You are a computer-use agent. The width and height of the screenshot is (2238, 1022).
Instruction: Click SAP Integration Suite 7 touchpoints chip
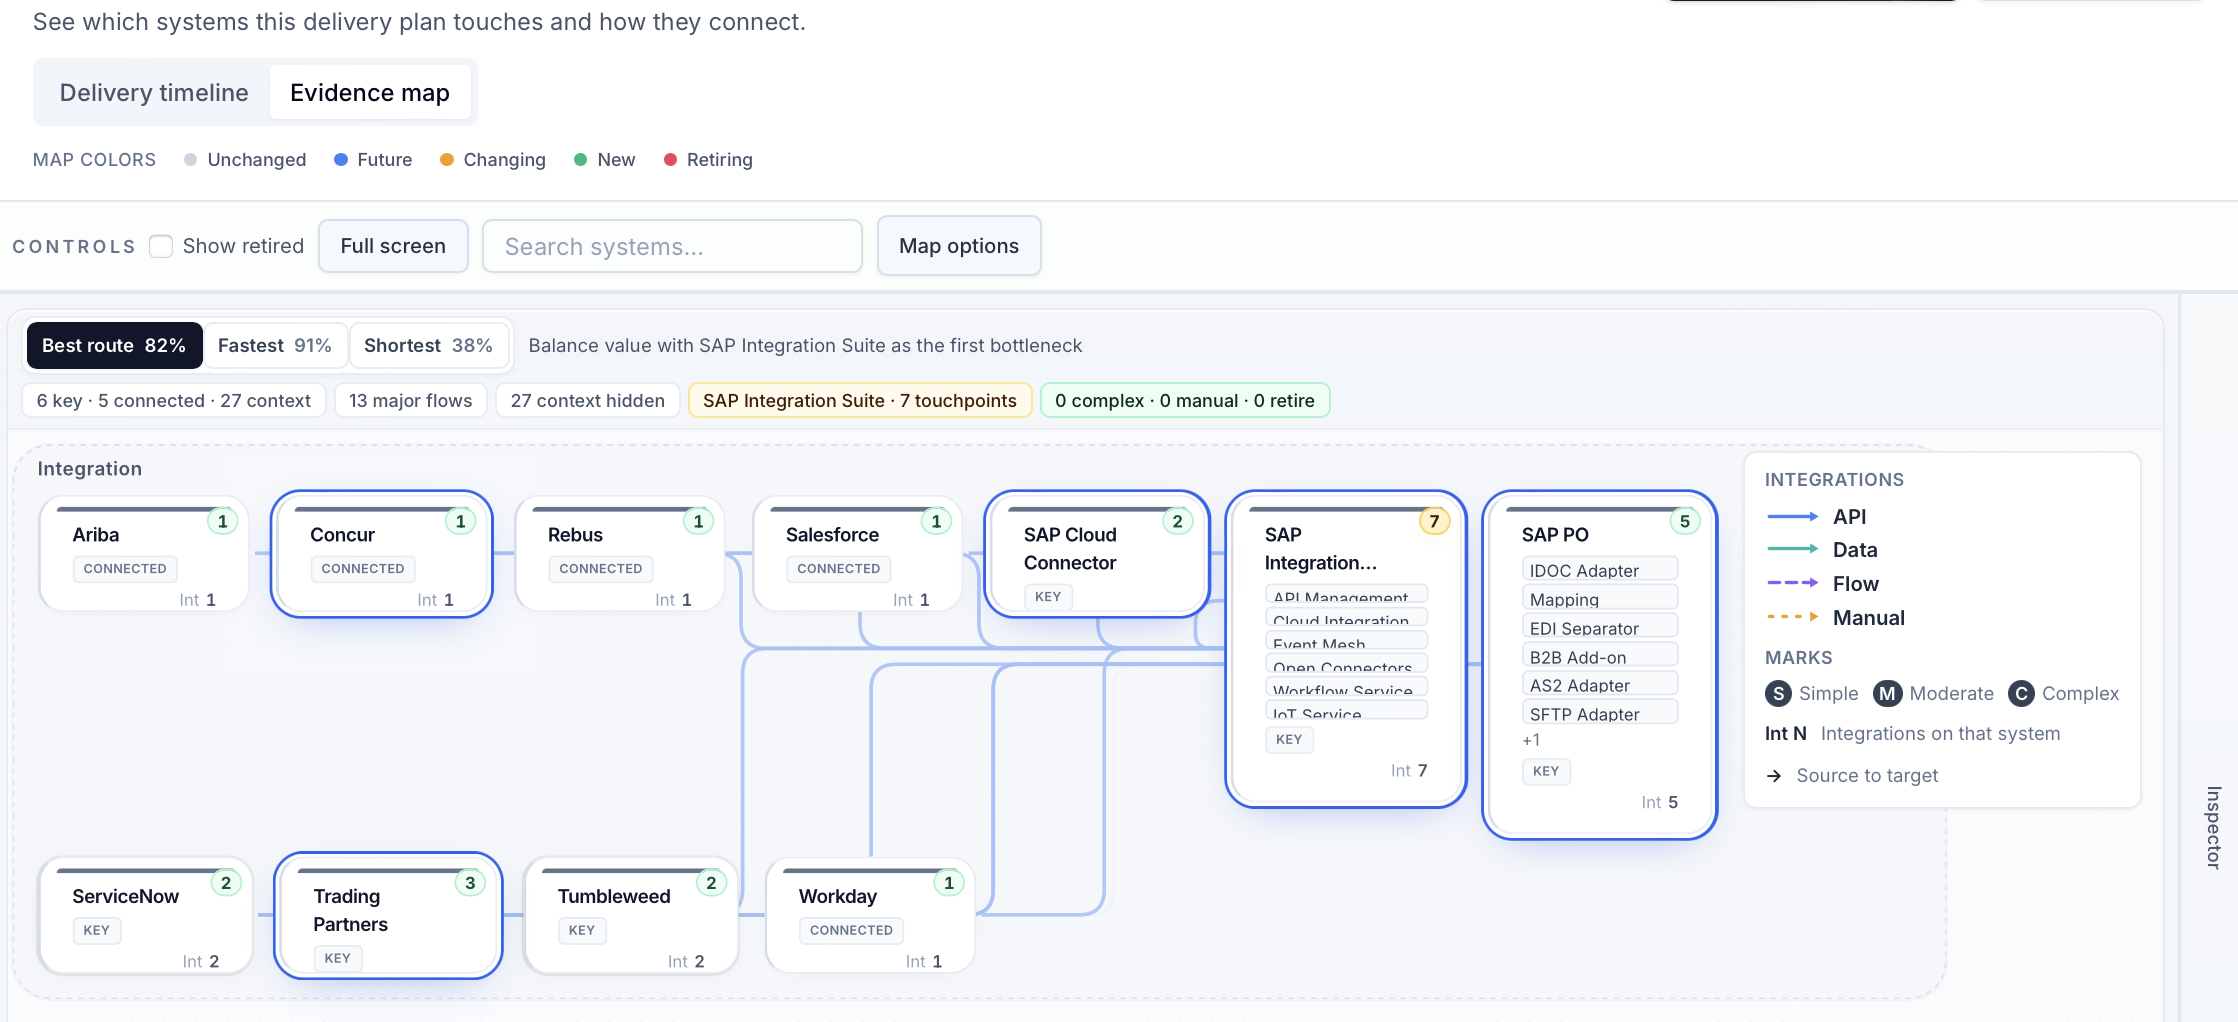[x=860, y=400]
